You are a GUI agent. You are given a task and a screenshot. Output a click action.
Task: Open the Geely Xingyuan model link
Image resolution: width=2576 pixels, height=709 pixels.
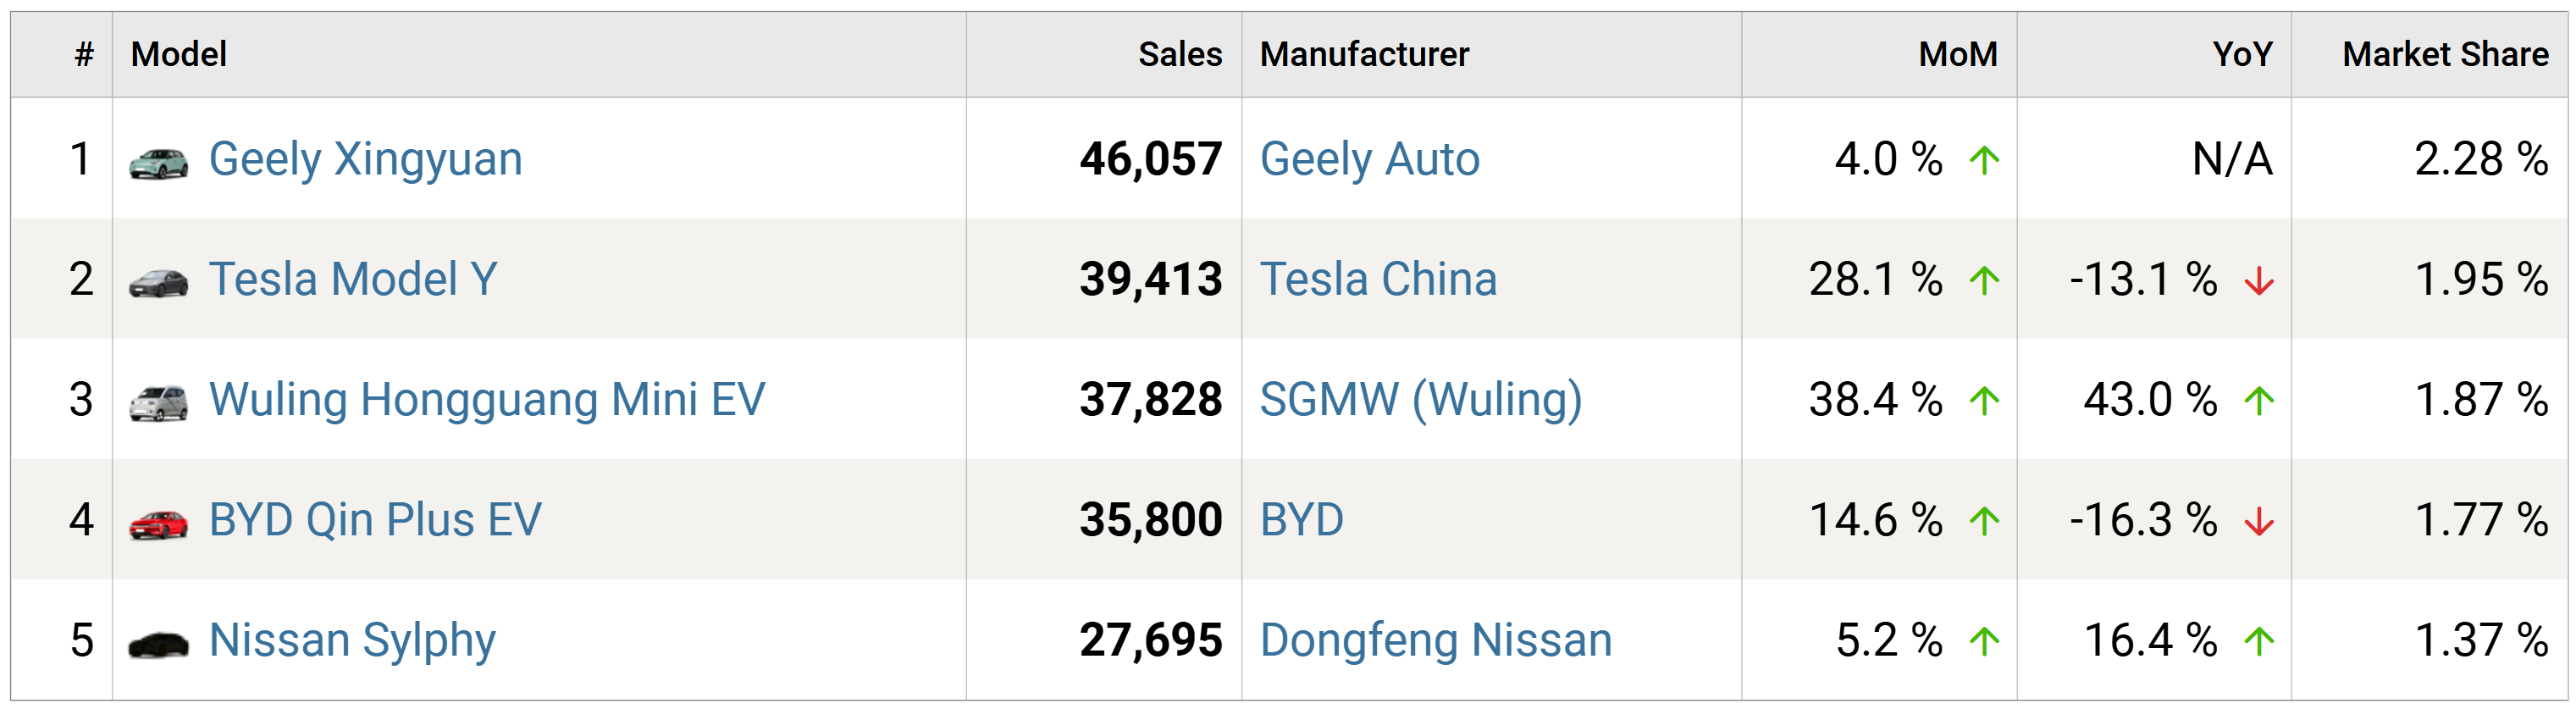point(365,159)
